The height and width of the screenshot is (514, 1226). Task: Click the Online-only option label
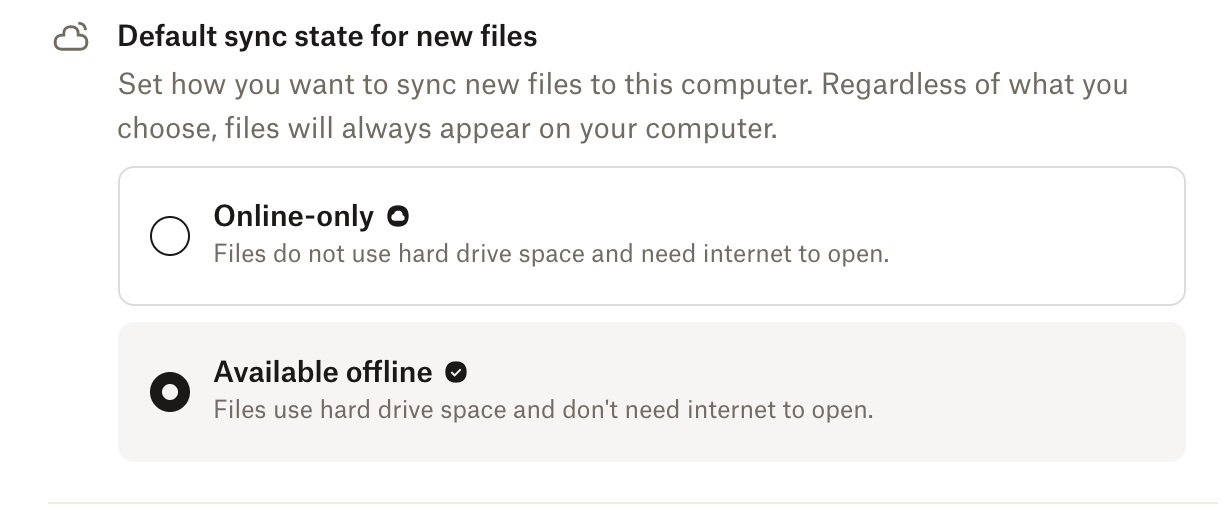tap(293, 216)
